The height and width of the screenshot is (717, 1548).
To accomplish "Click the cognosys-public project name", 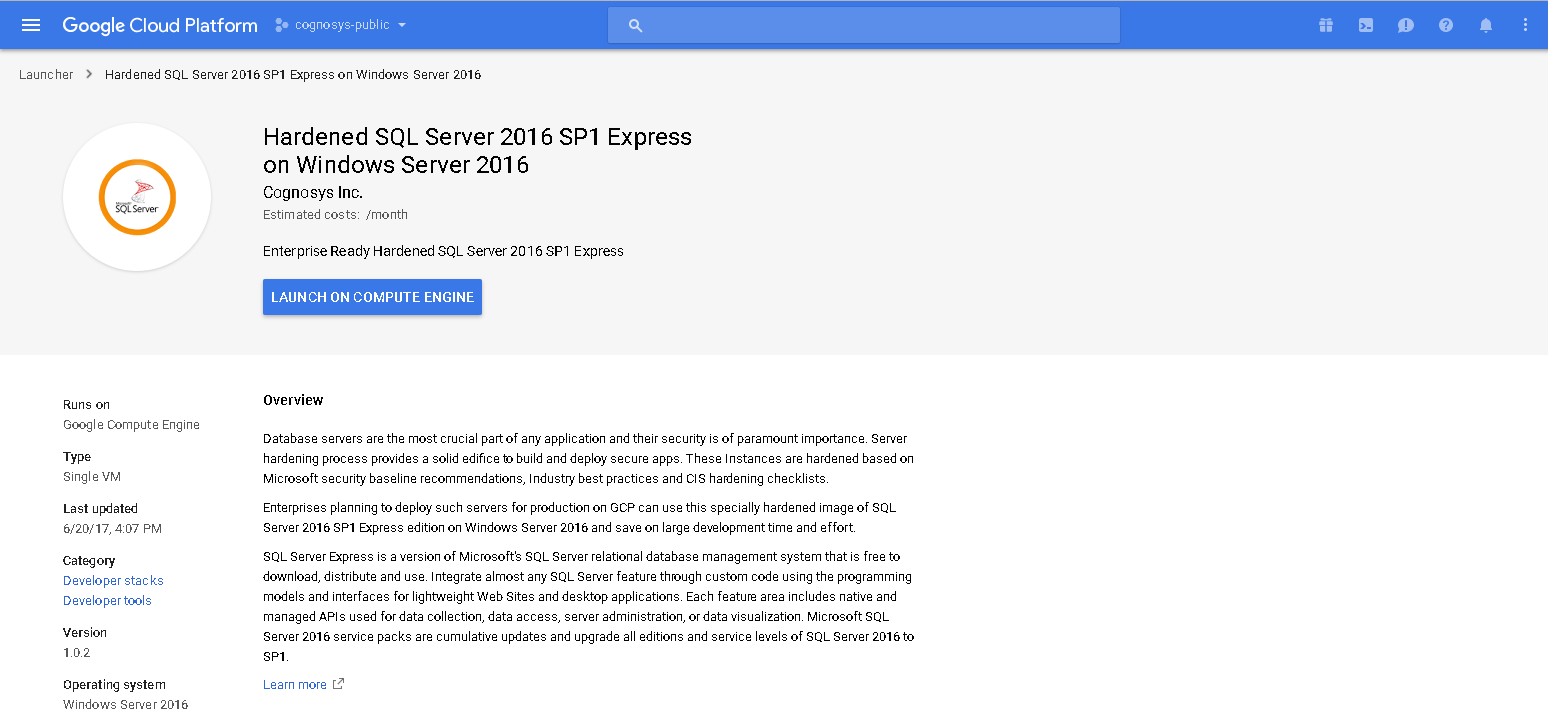I will point(342,25).
